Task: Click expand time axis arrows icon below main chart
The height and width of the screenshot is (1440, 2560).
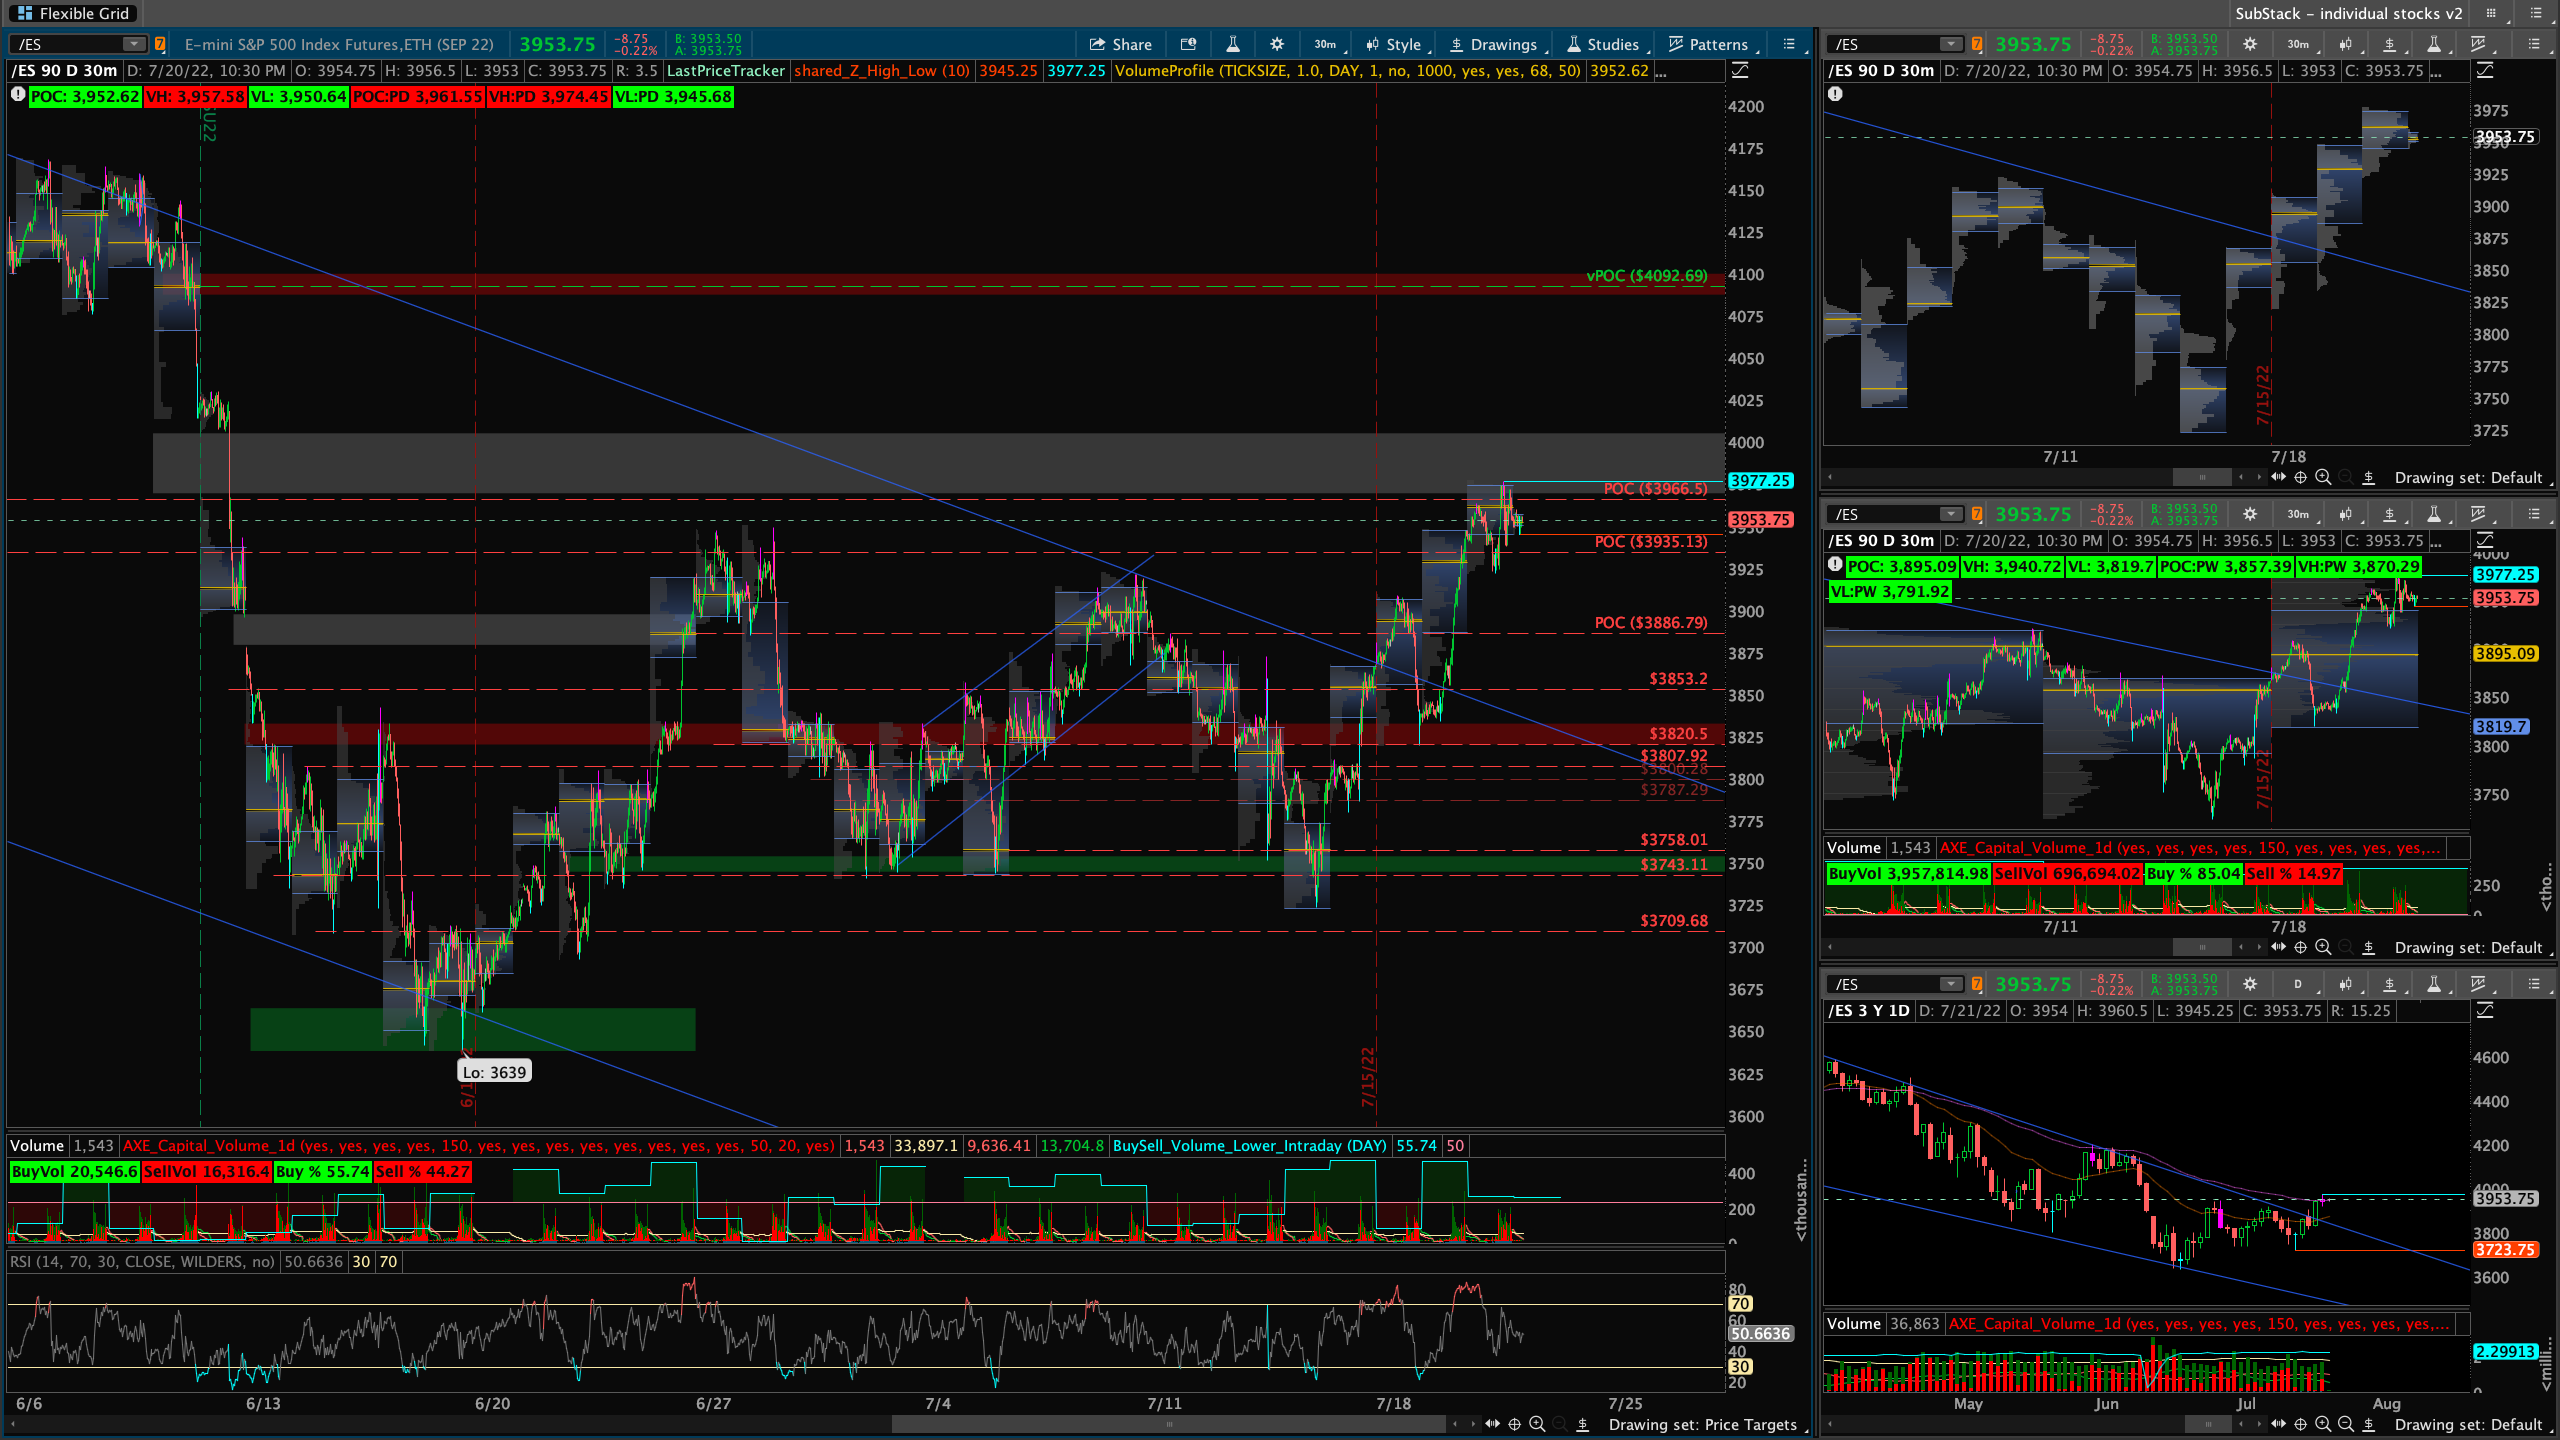Action: tap(1492, 1424)
